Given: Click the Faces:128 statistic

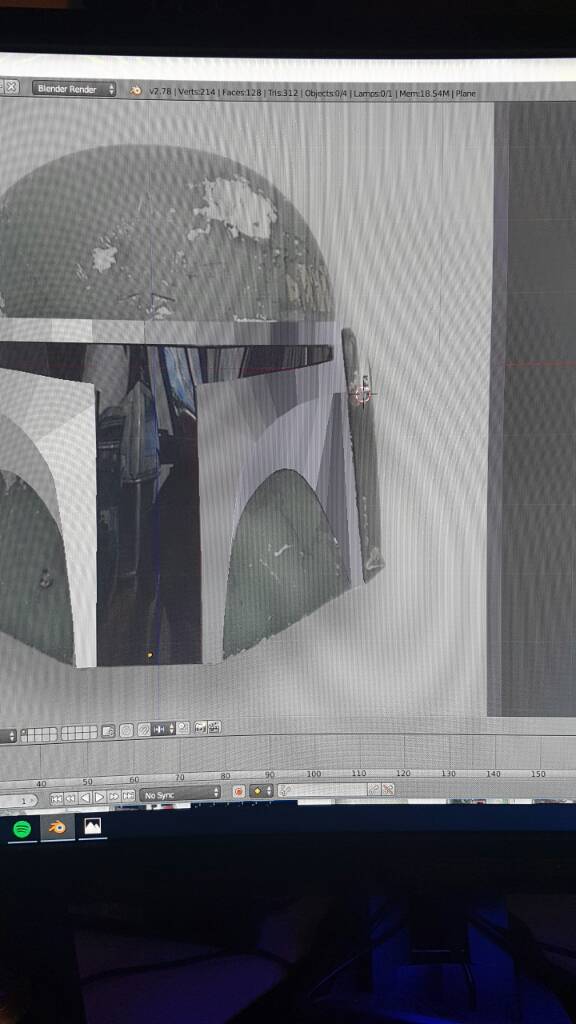Looking at the screenshot, I should point(241,93).
